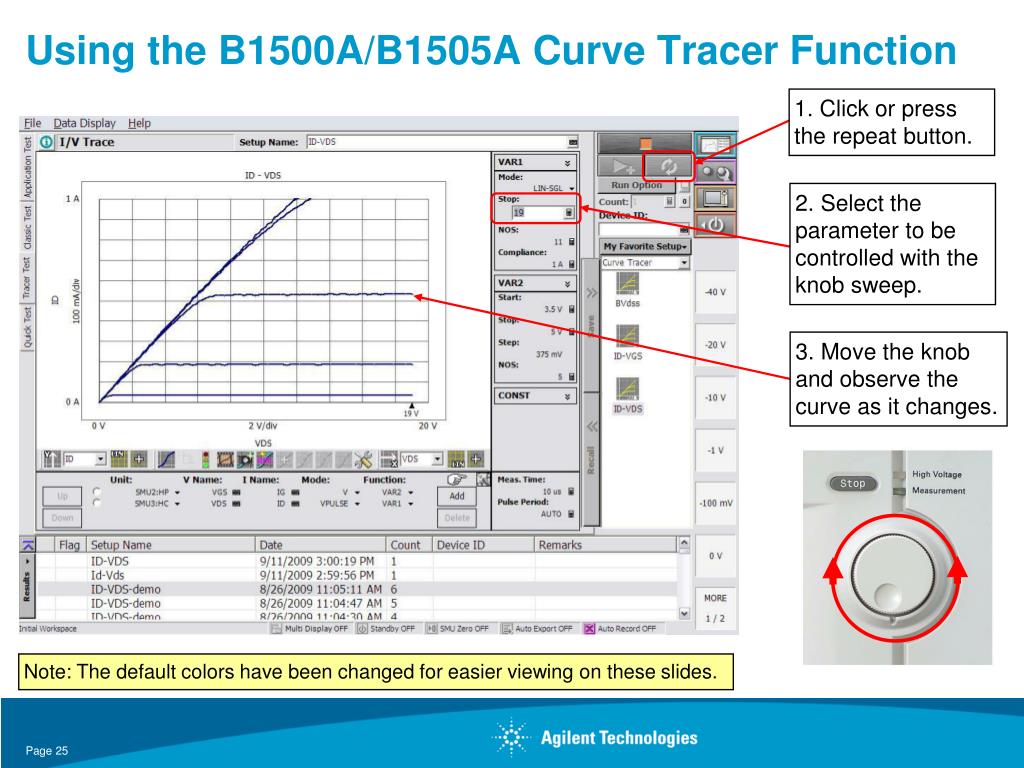Image resolution: width=1024 pixels, height=768 pixels.
Task: Click the instrument configuration monitor icon
Action: tap(715, 198)
